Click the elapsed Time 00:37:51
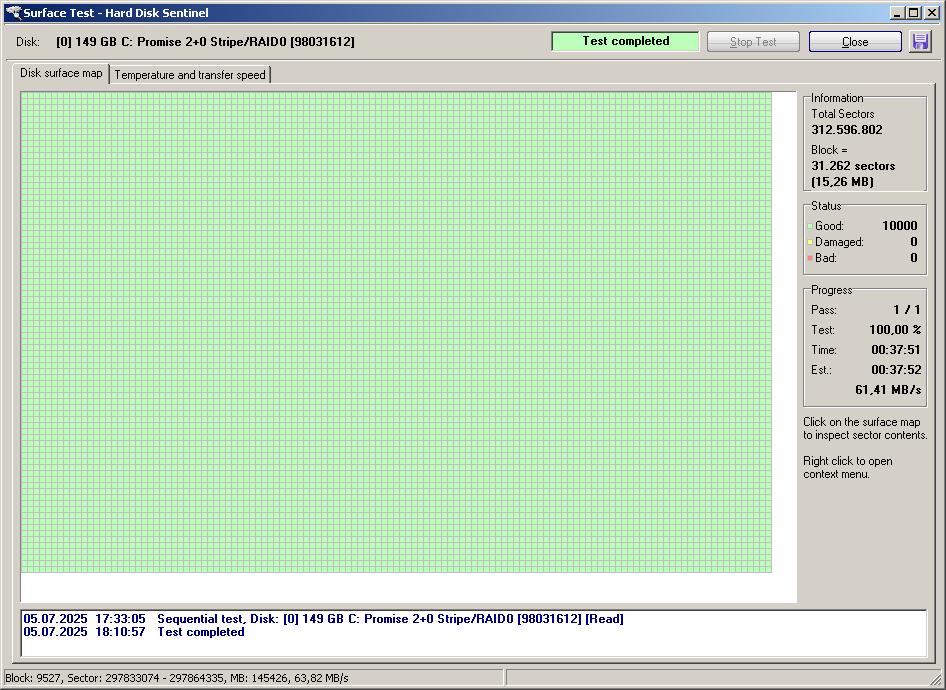 tap(897, 350)
